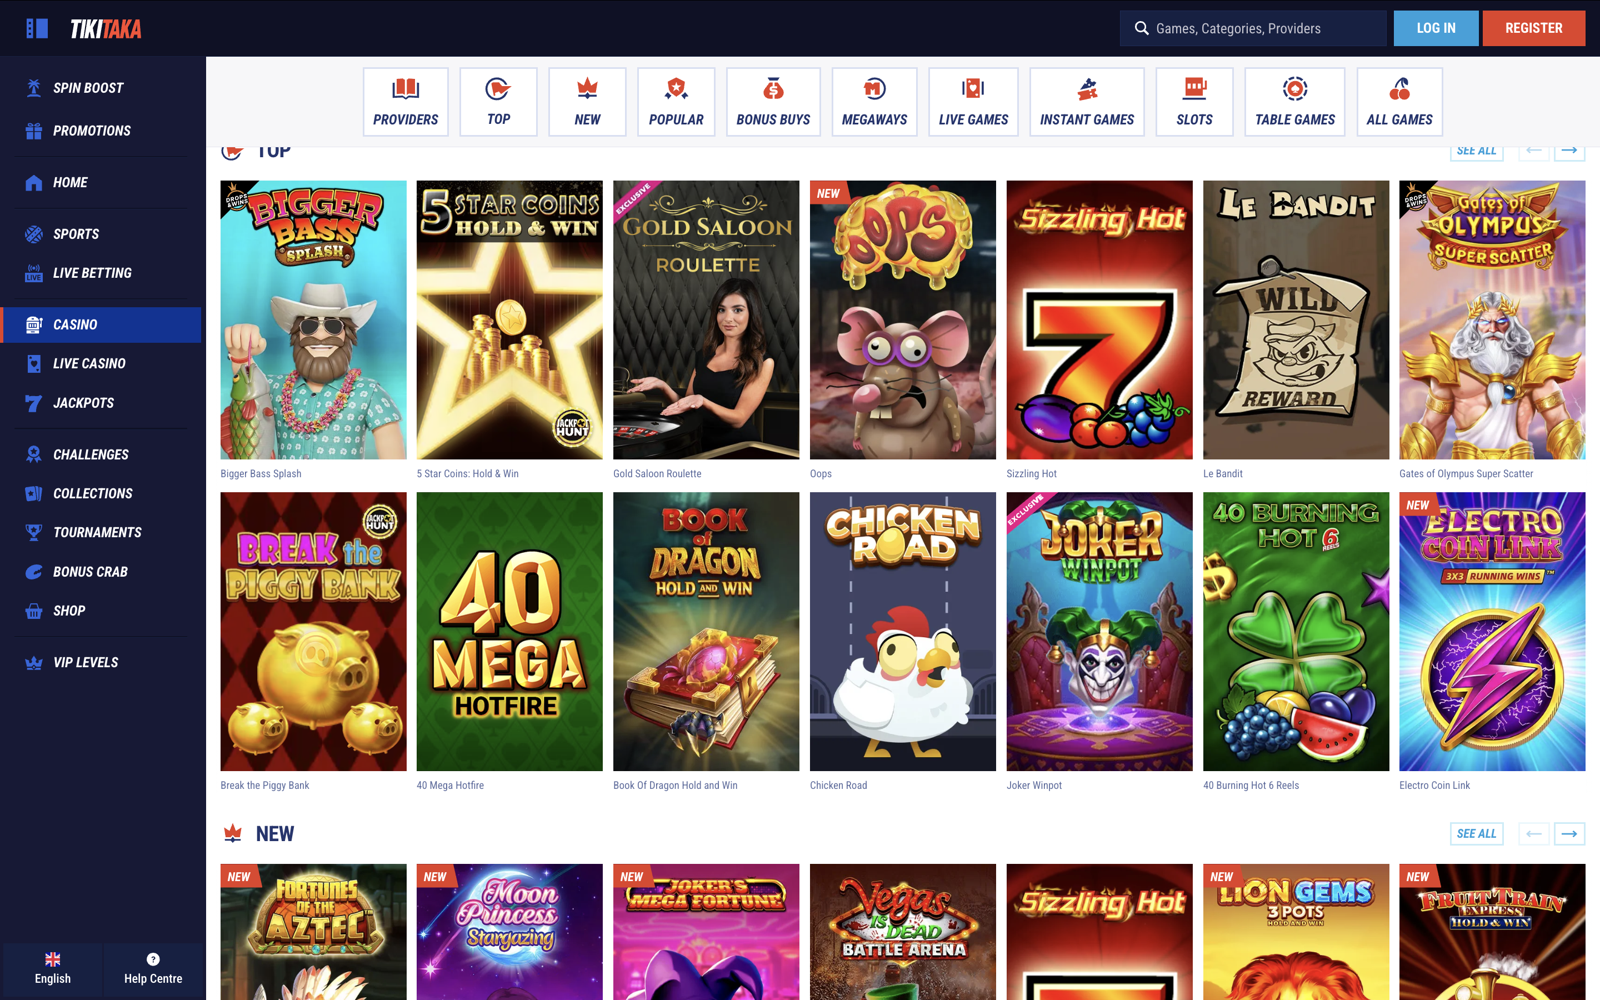The image size is (1600, 1000).
Task: Open the Bonus Buys category
Action: click(773, 102)
